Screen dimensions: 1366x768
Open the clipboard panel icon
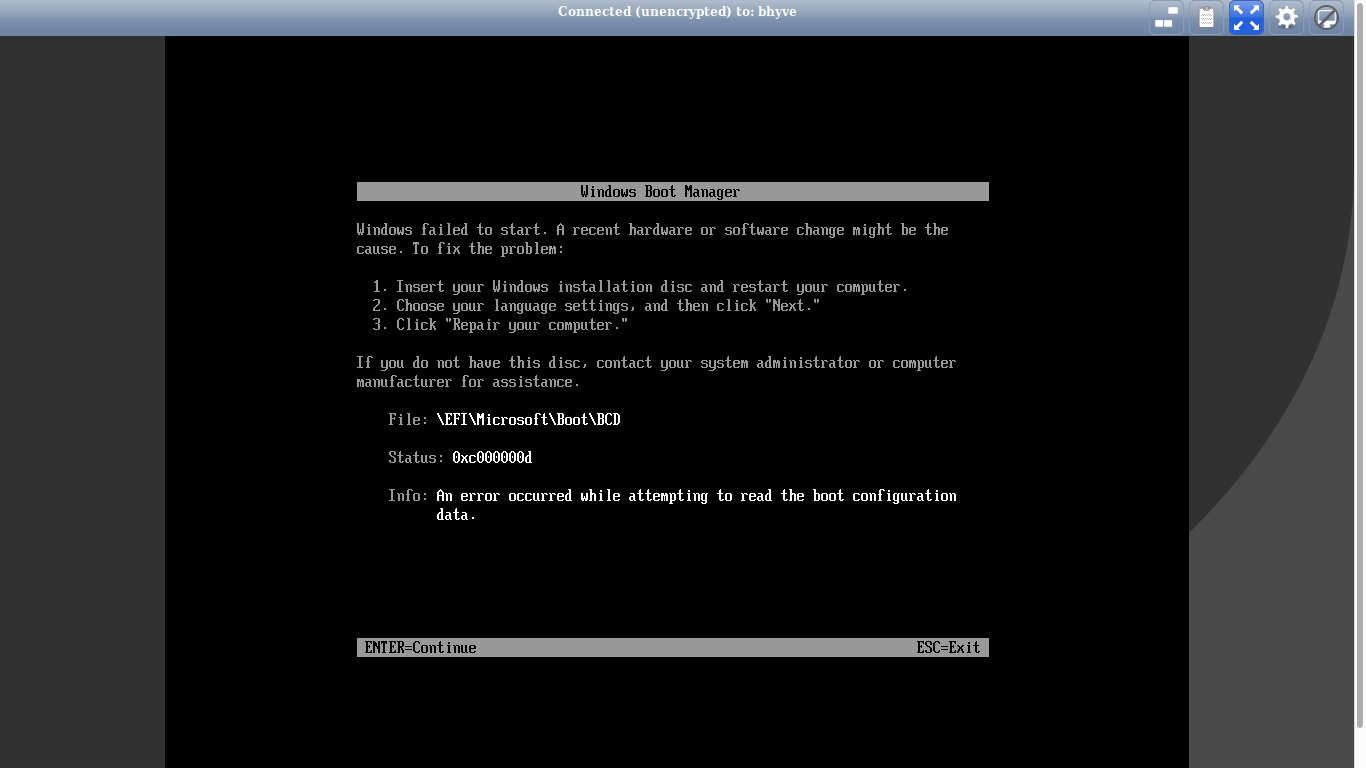click(x=1206, y=17)
